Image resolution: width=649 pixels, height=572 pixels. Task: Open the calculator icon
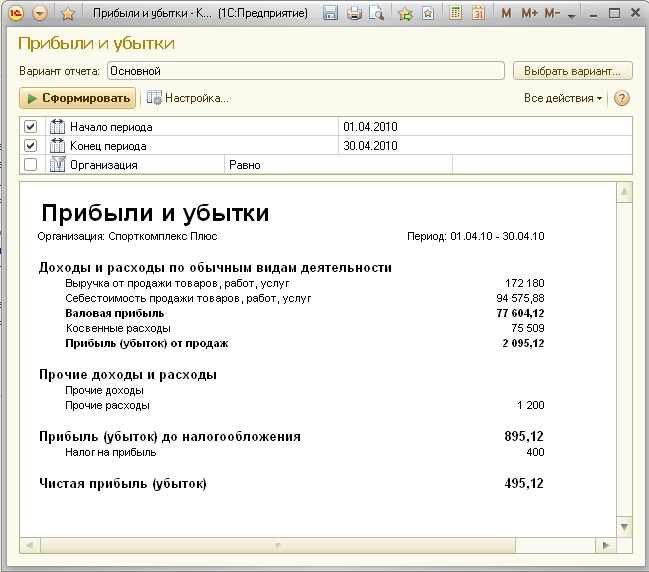click(455, 13)
